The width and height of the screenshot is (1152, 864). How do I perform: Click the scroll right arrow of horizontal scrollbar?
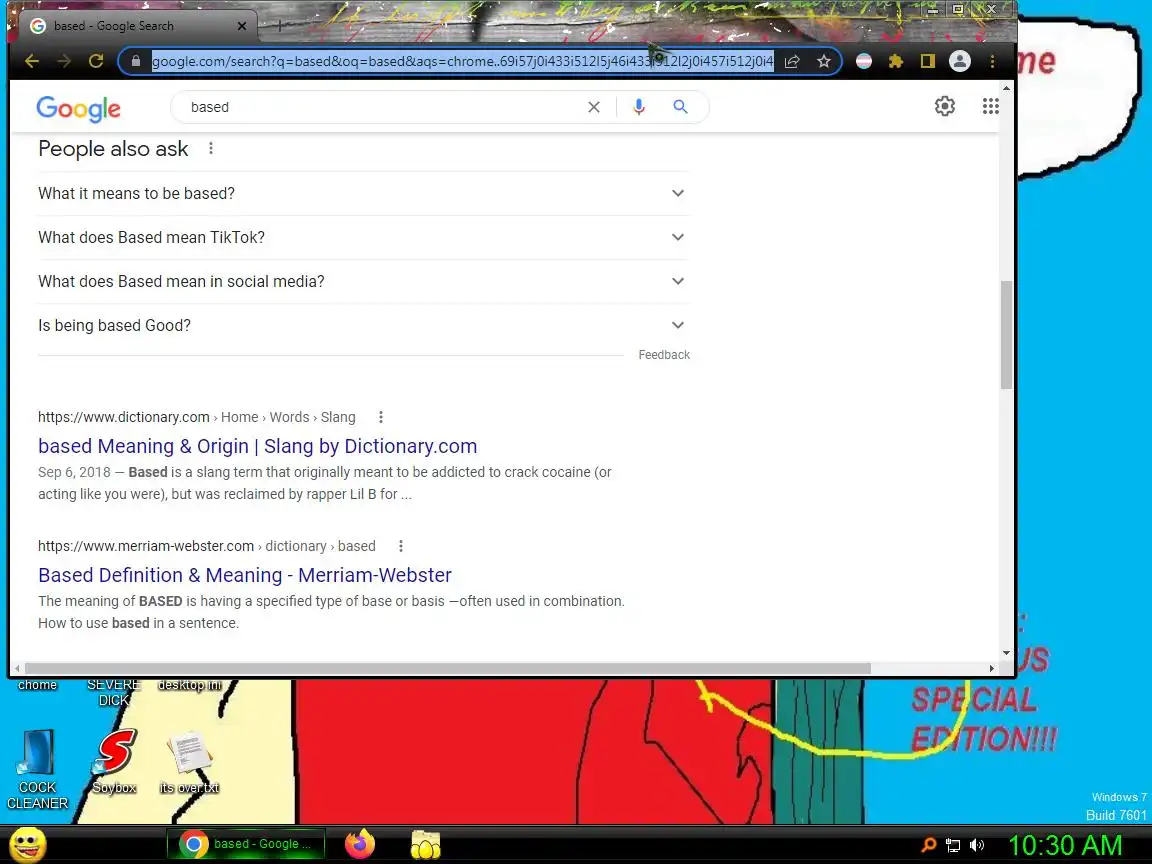coord(992,669)
